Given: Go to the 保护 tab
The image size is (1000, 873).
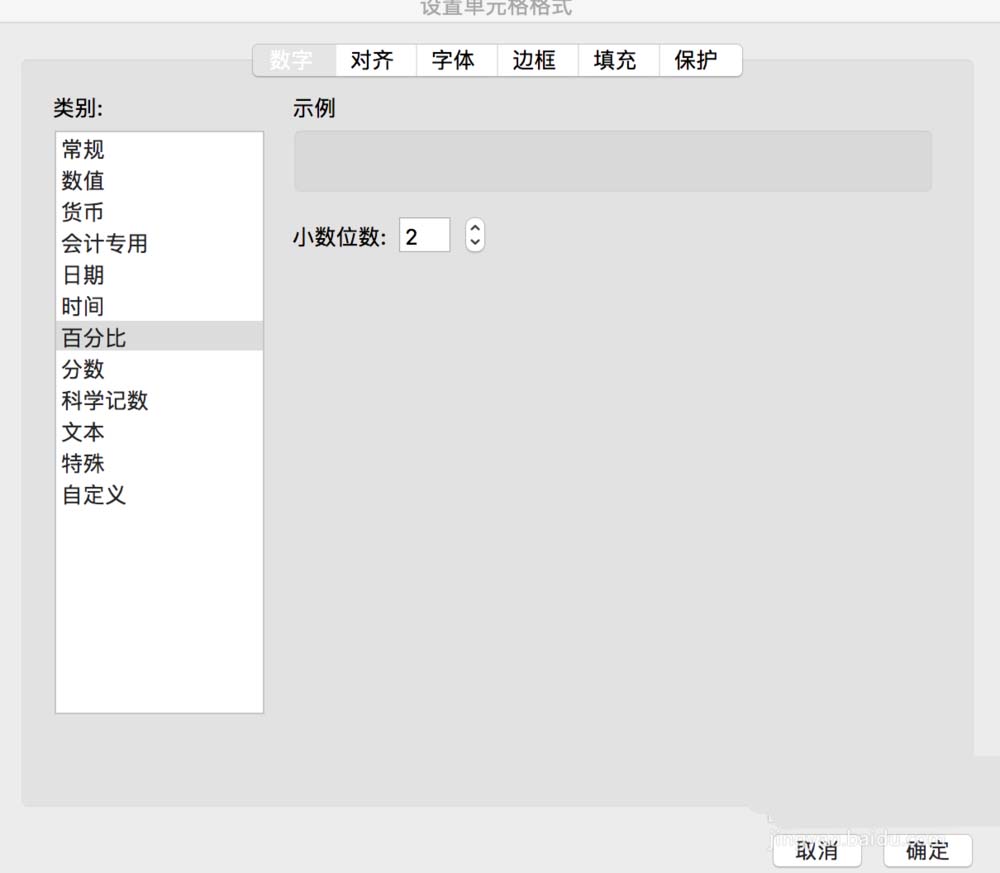Looking at the screenshot, I should pos(696,60).
